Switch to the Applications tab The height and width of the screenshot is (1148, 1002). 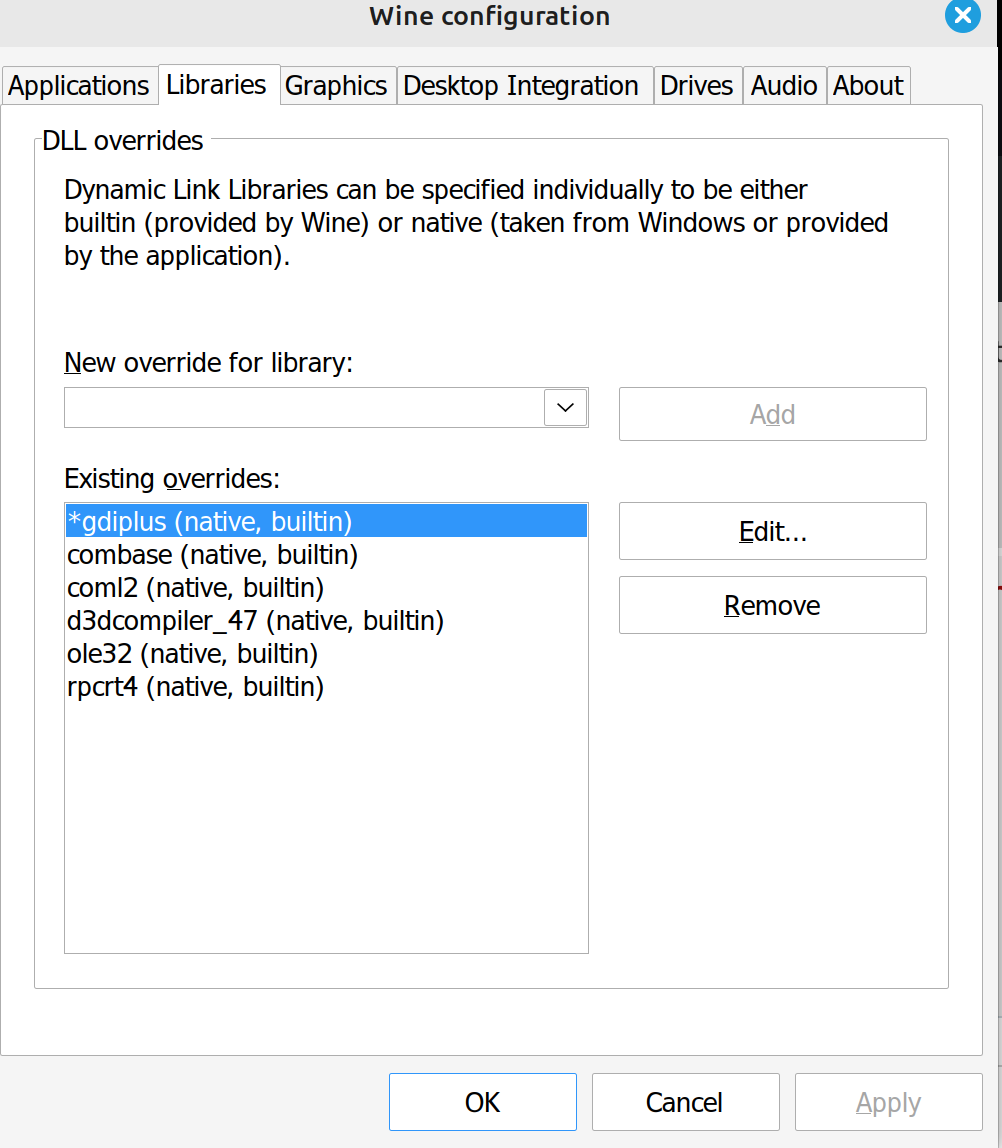pyautogui.click(x=79, y=86)
